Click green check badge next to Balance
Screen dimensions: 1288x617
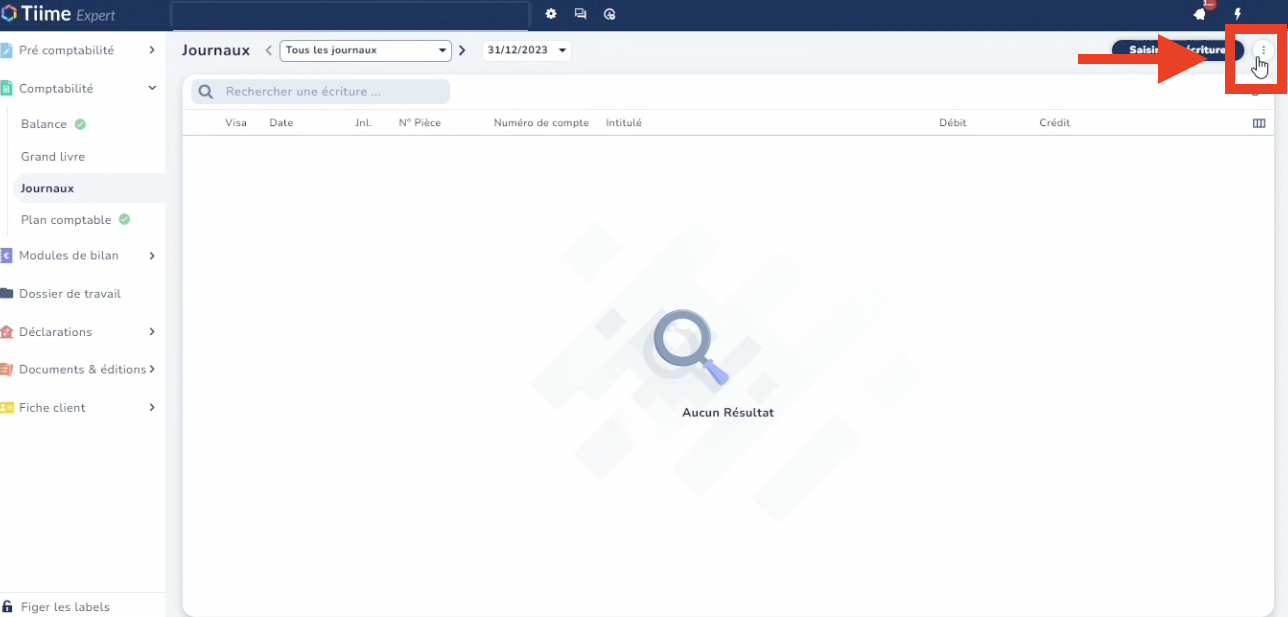(x=80, y=124)
